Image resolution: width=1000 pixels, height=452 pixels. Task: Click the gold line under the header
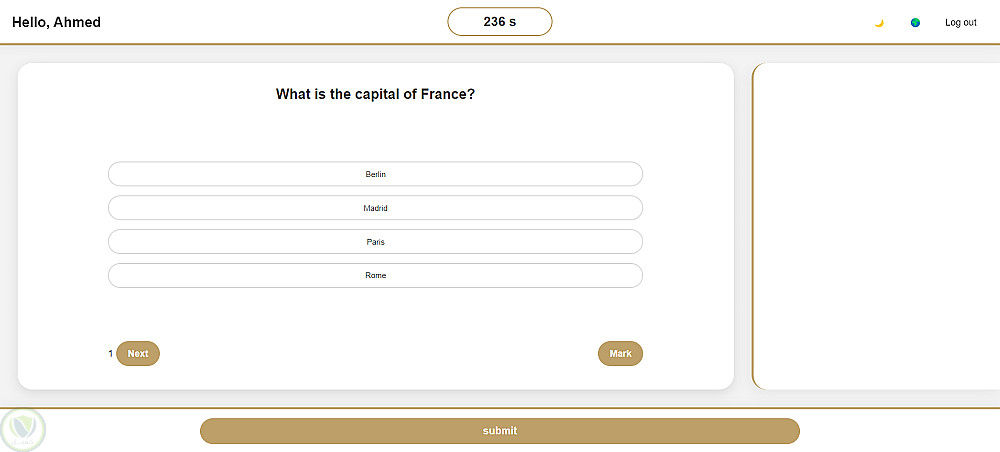[x=300, y=44]
